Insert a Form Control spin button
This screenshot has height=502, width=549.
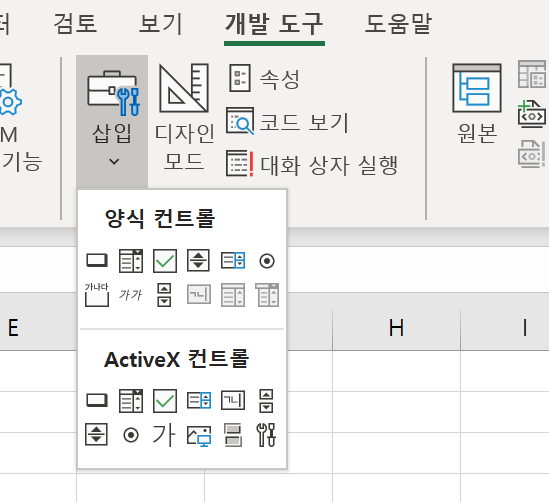[x=199, y=260]
